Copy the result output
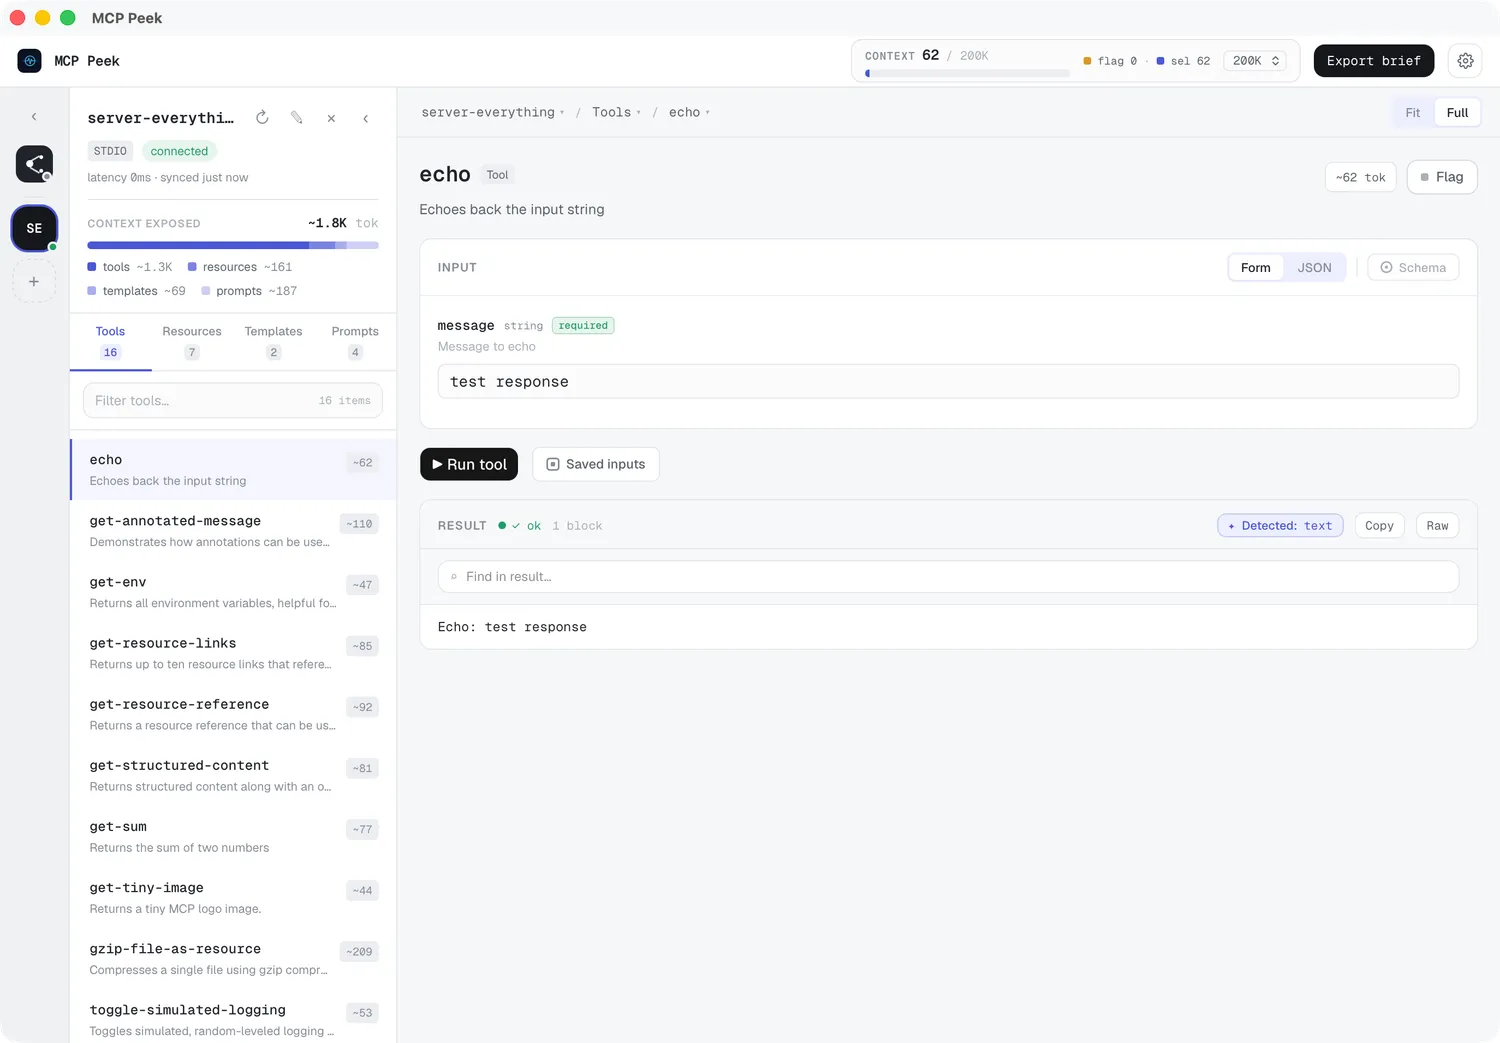Viewport: 1500px width, 1043px height. [1379, 526]
